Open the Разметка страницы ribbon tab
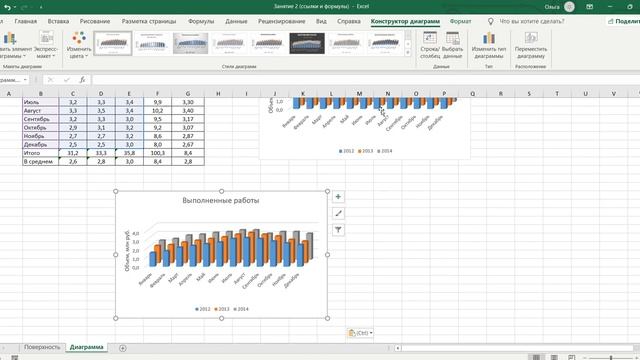The width and height of the screenshot is (640, 360). coord(149,21)
